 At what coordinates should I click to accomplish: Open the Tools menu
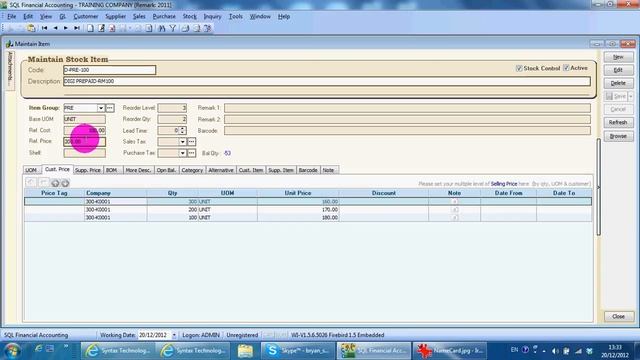236,16
